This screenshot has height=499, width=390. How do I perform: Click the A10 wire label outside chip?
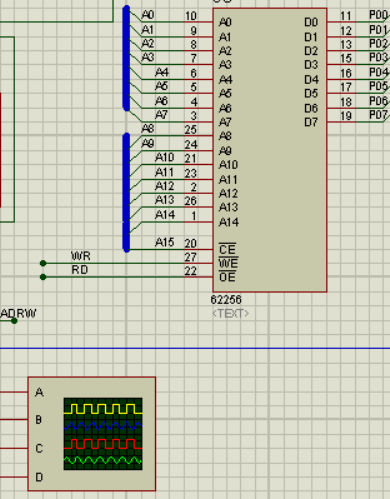click(x=165, y=157)
